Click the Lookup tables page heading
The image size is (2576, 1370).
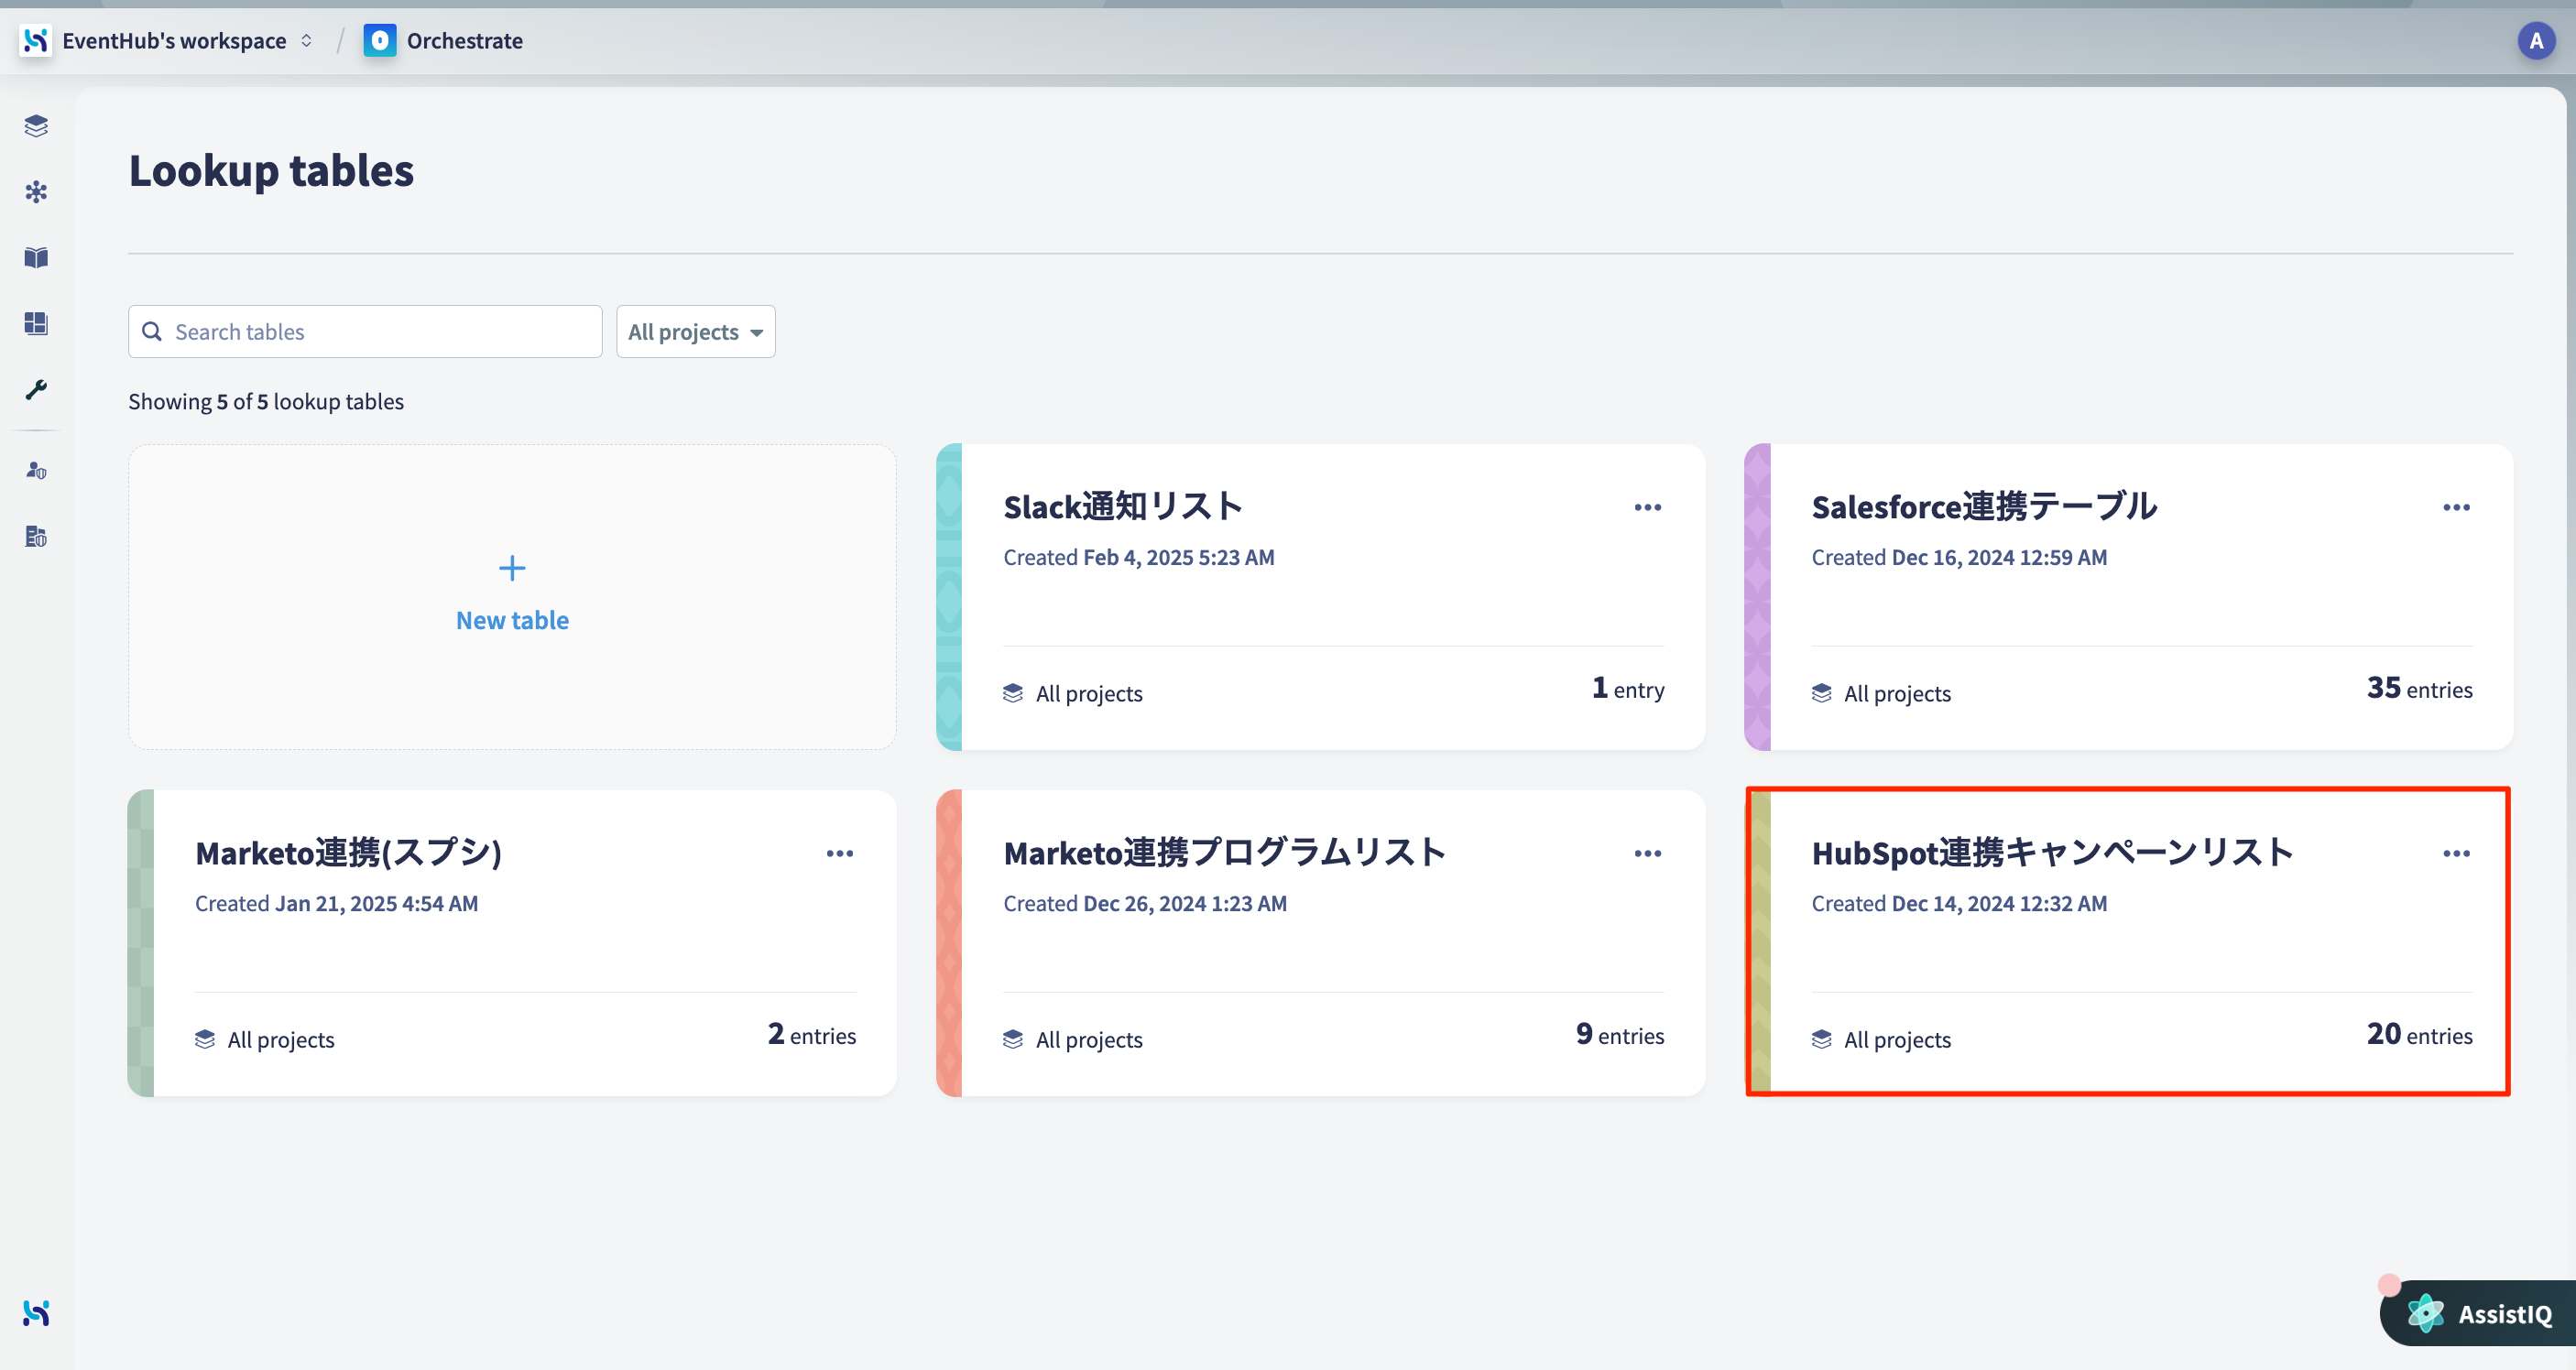(x=271, y=171)
